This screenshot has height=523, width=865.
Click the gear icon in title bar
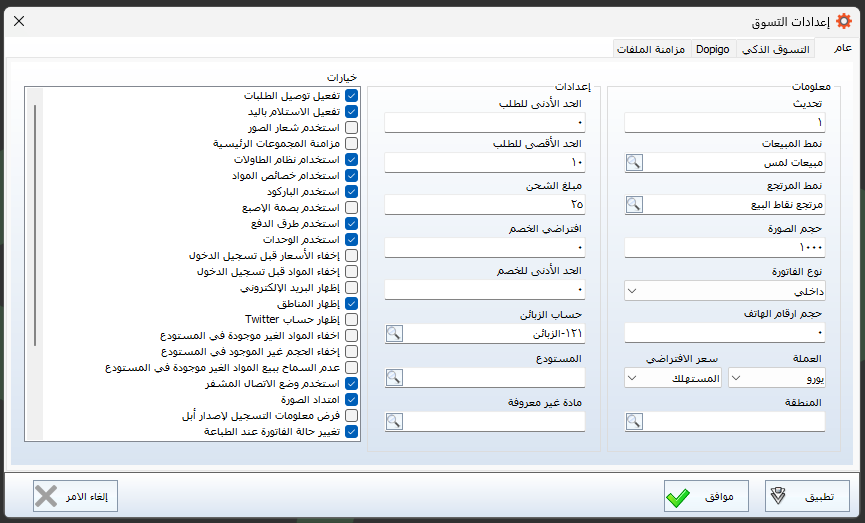click(843, 20)
